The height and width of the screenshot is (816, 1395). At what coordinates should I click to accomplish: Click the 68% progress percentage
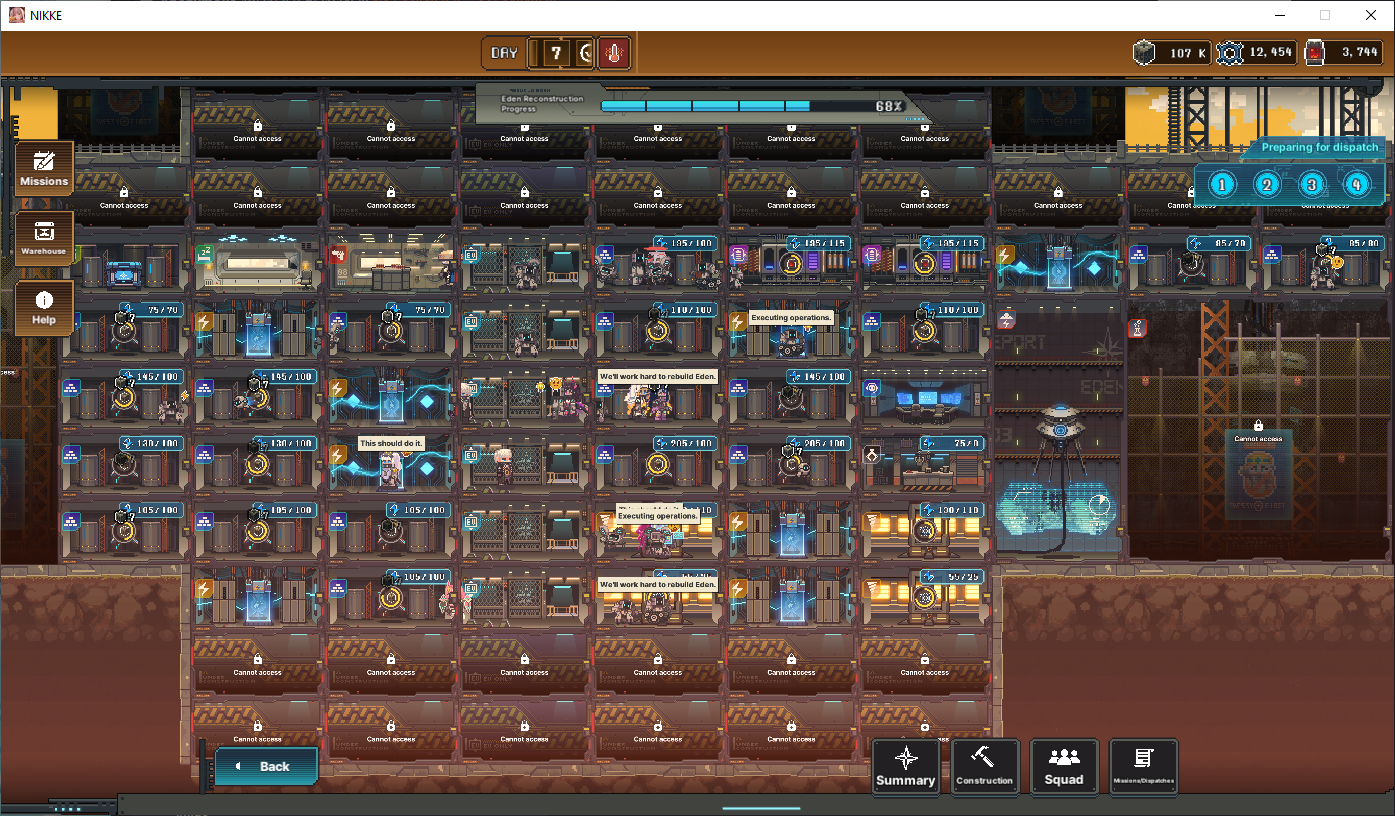coord(889,106)
